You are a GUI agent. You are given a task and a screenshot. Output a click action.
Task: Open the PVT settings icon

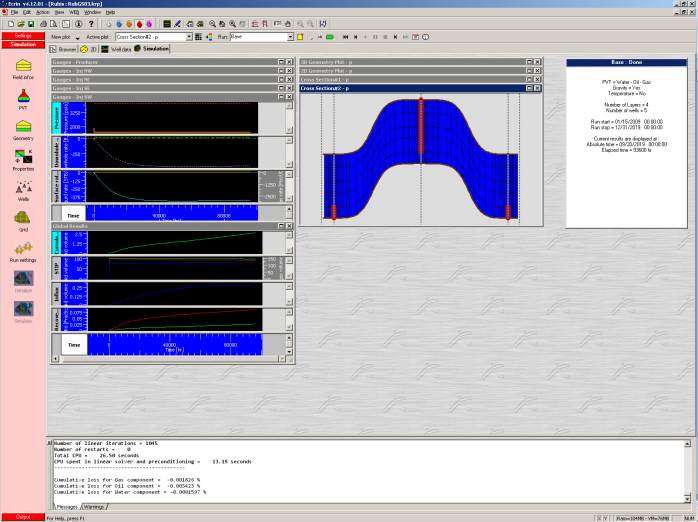coord(22,98)
